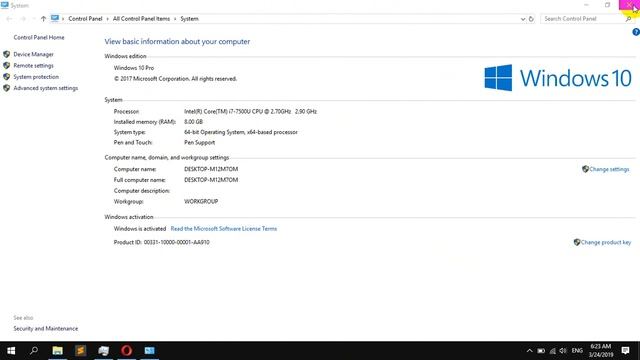
Task: Click Change product key link
Action: click(x=606, y=242)
